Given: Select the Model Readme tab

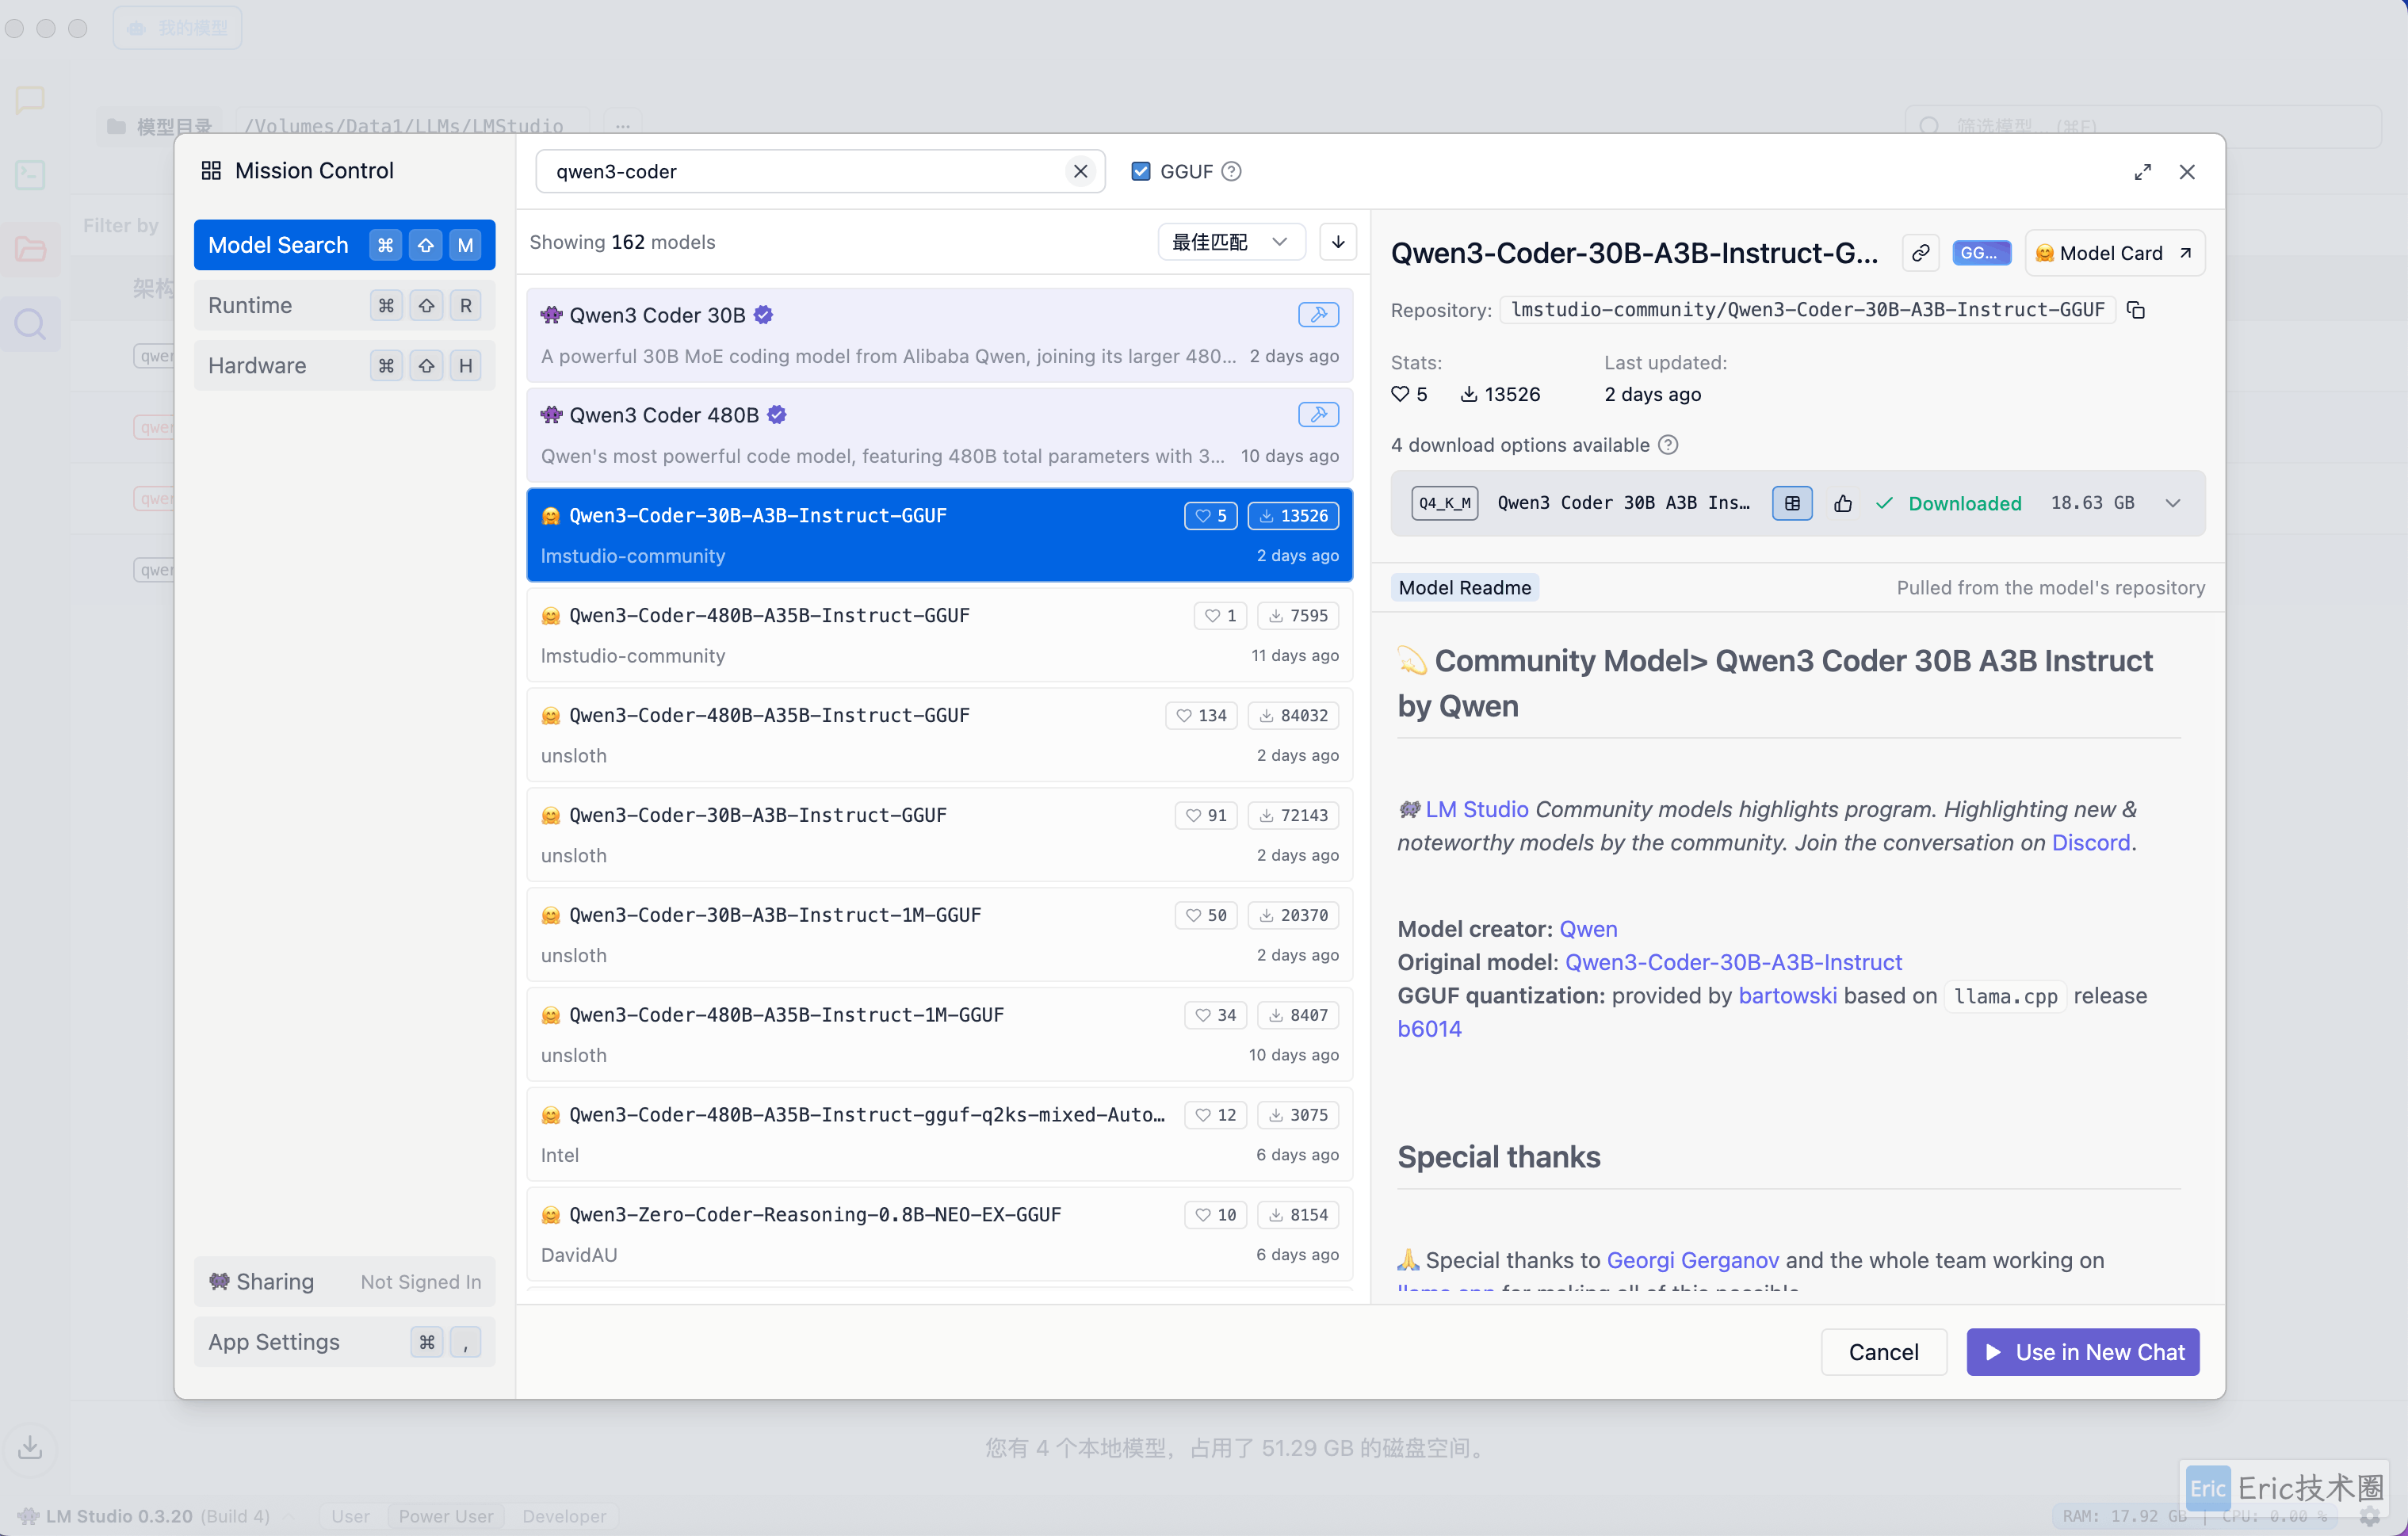Looking at the screenshot, I should click(x=1464, y=588).
